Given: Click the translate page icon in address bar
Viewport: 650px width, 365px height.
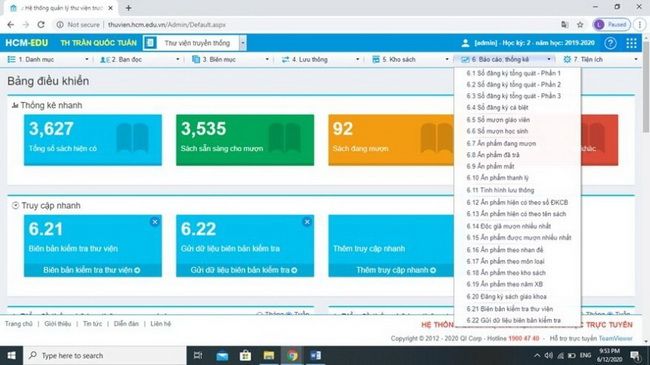Looking at the screenshot, I should tap(565, 25).
